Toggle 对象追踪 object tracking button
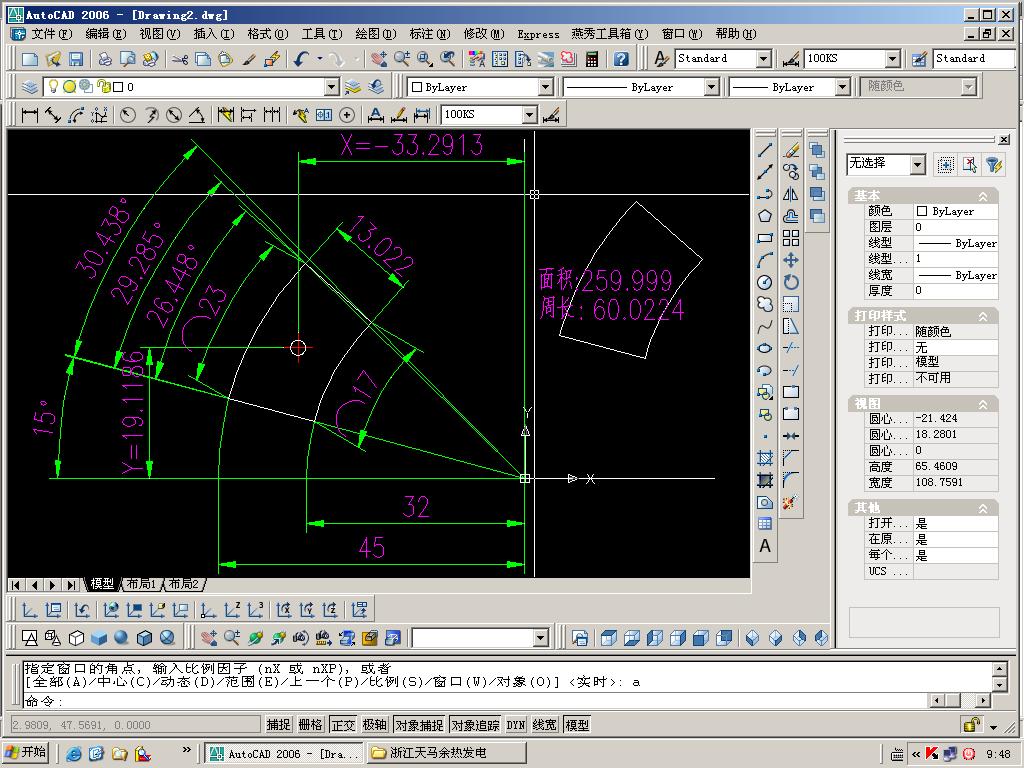Viewport: 1024px width, 768px height. (x=475, y=725)
